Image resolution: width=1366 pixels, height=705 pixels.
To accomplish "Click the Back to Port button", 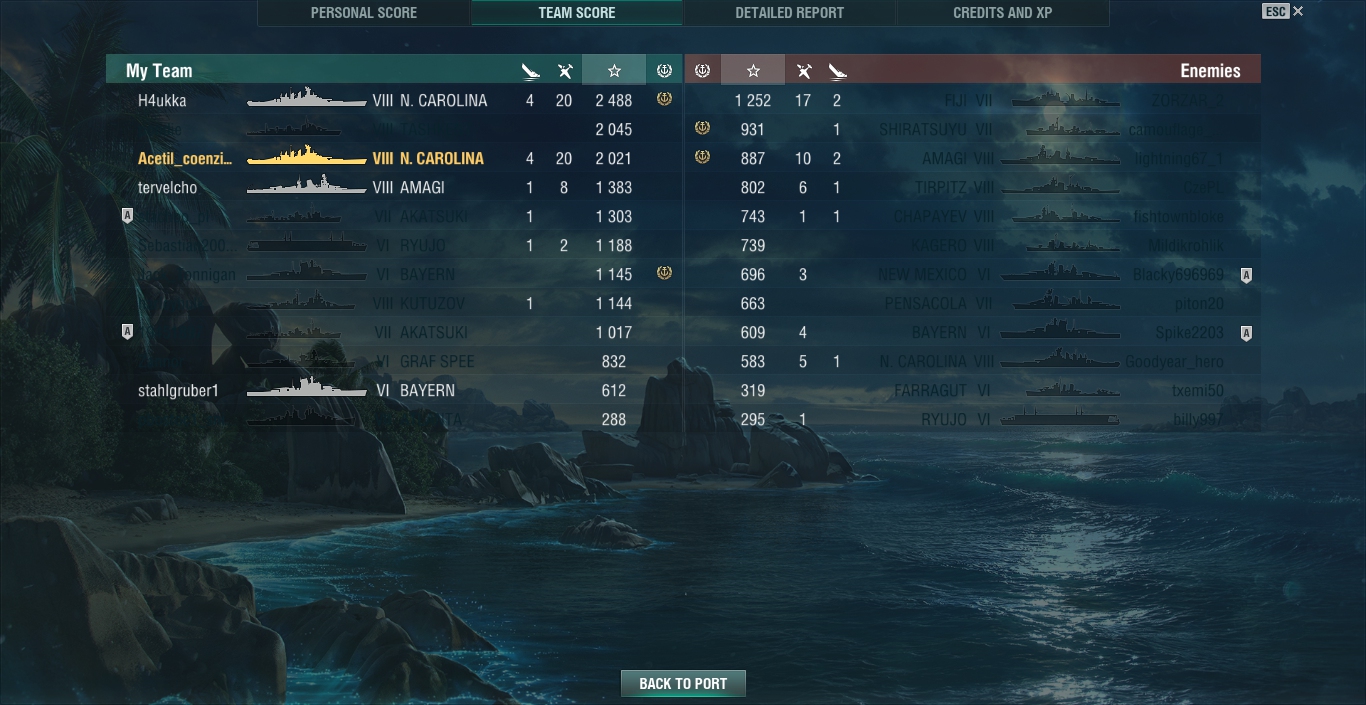I will click(x=683, y=683).
